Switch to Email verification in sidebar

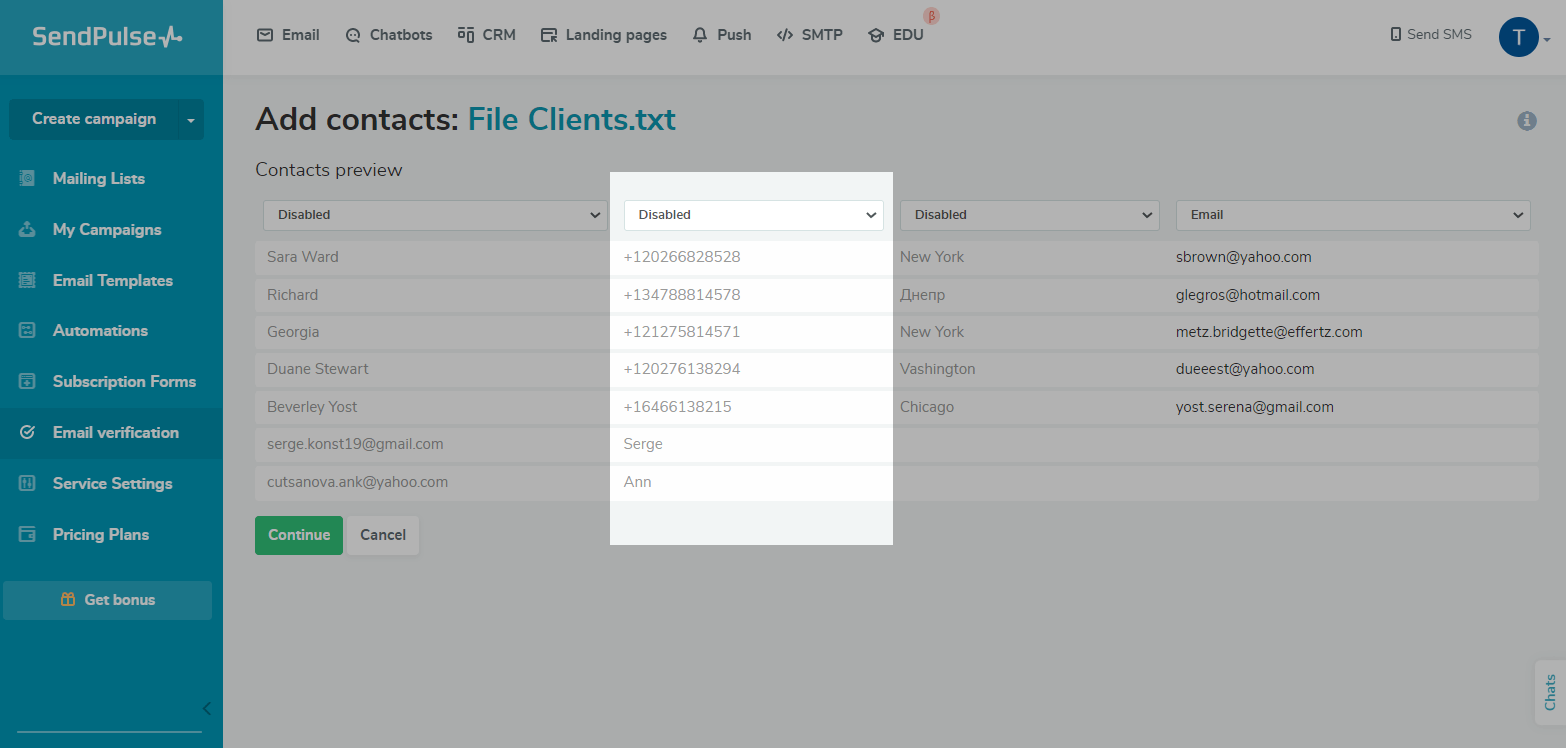(115, 432)
